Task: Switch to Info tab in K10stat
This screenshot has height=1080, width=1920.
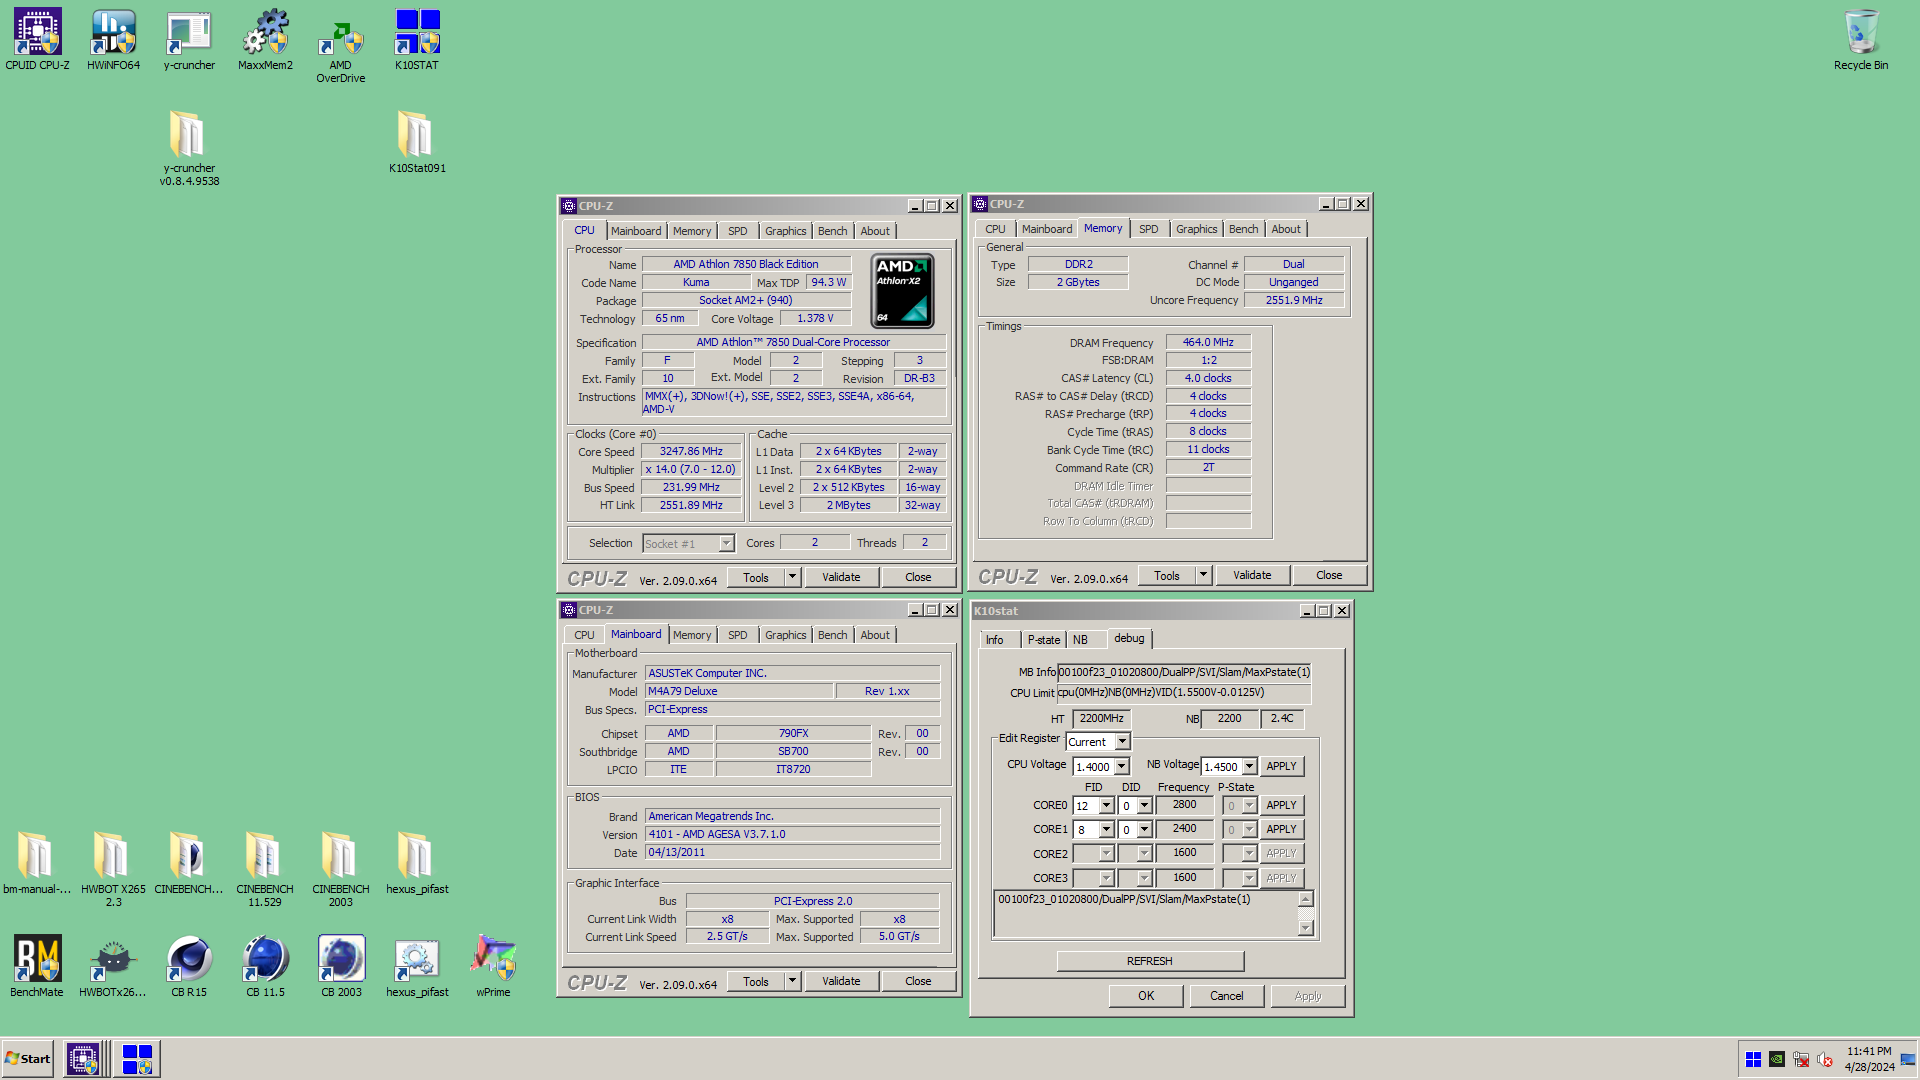Action: tap(995, 640)
